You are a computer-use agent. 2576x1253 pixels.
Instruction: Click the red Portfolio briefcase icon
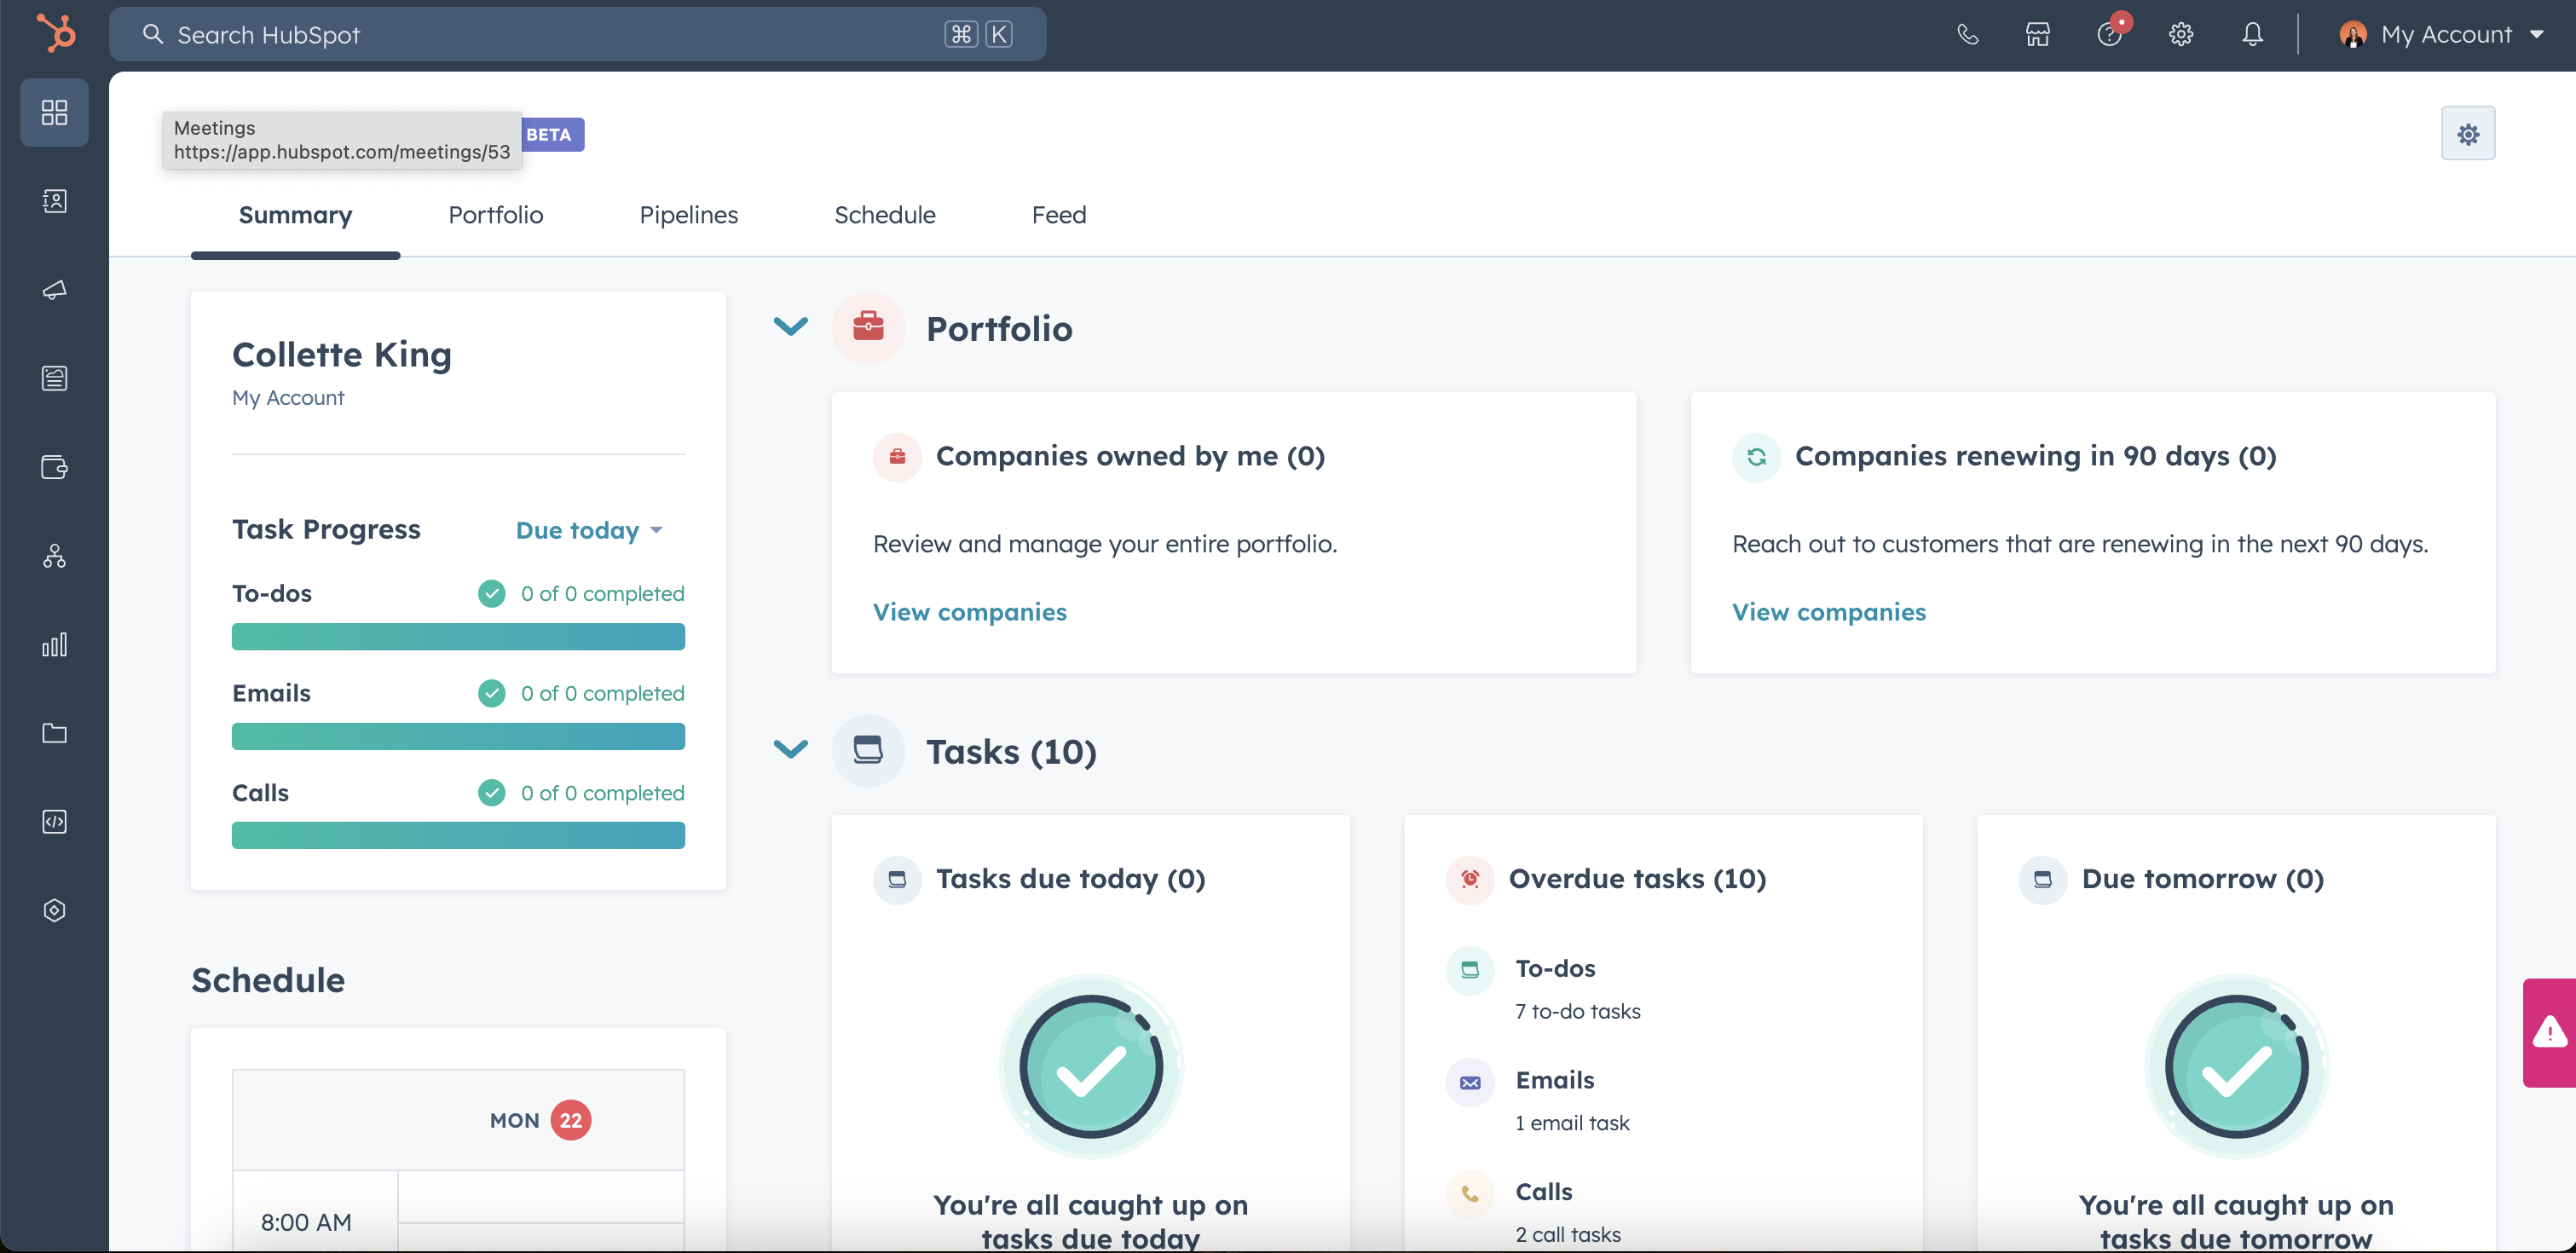[868, 327]
